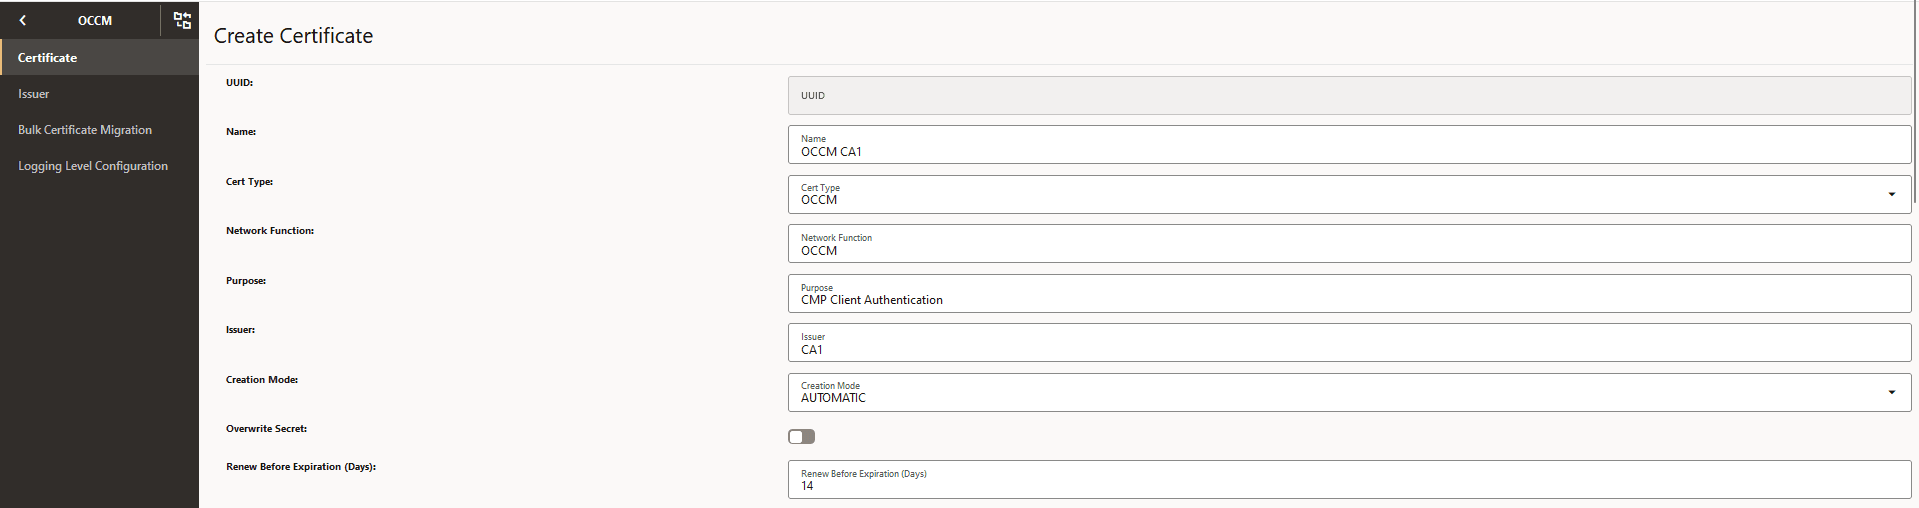This screenshot has height=508, width=1919.
Task: Go to Bulk Certificate Migration
Action: (99, 129)
